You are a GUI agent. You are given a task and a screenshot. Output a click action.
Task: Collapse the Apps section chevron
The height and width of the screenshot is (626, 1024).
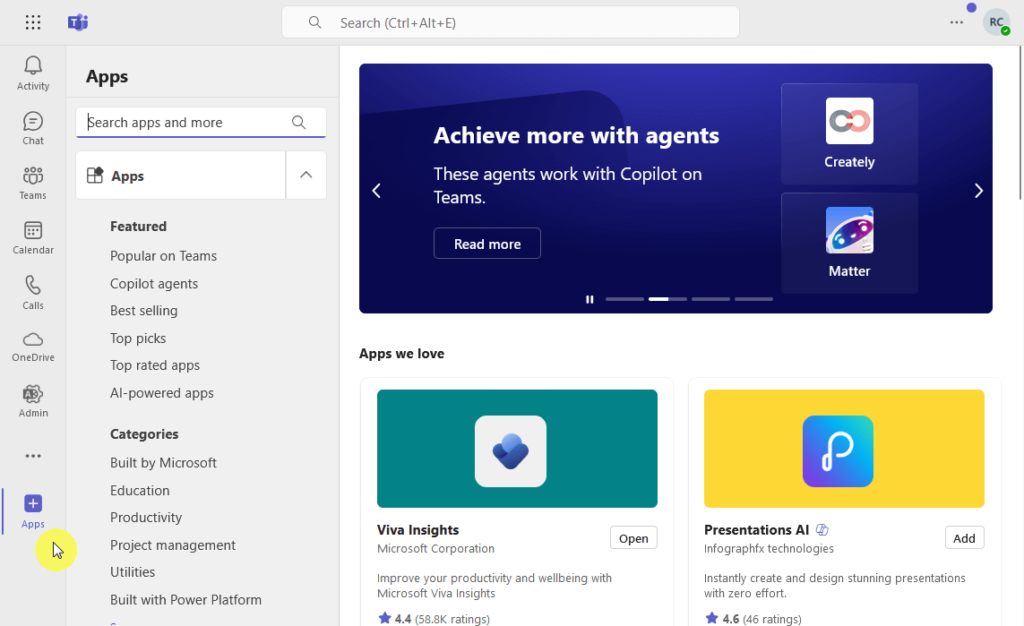(306, 175)
